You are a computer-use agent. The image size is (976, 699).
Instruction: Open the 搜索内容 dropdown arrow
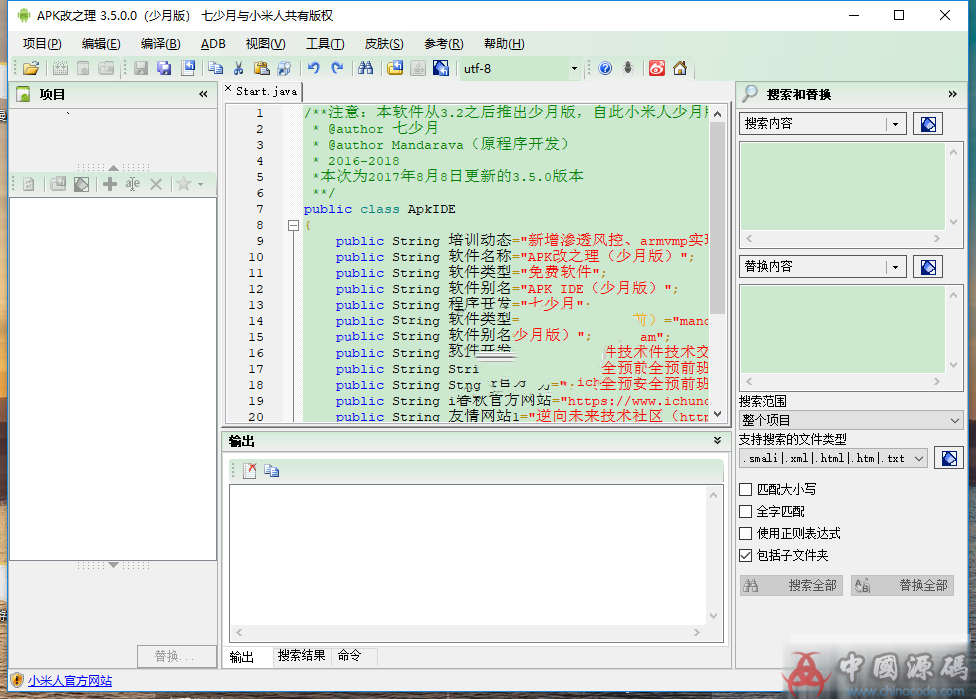895,124
